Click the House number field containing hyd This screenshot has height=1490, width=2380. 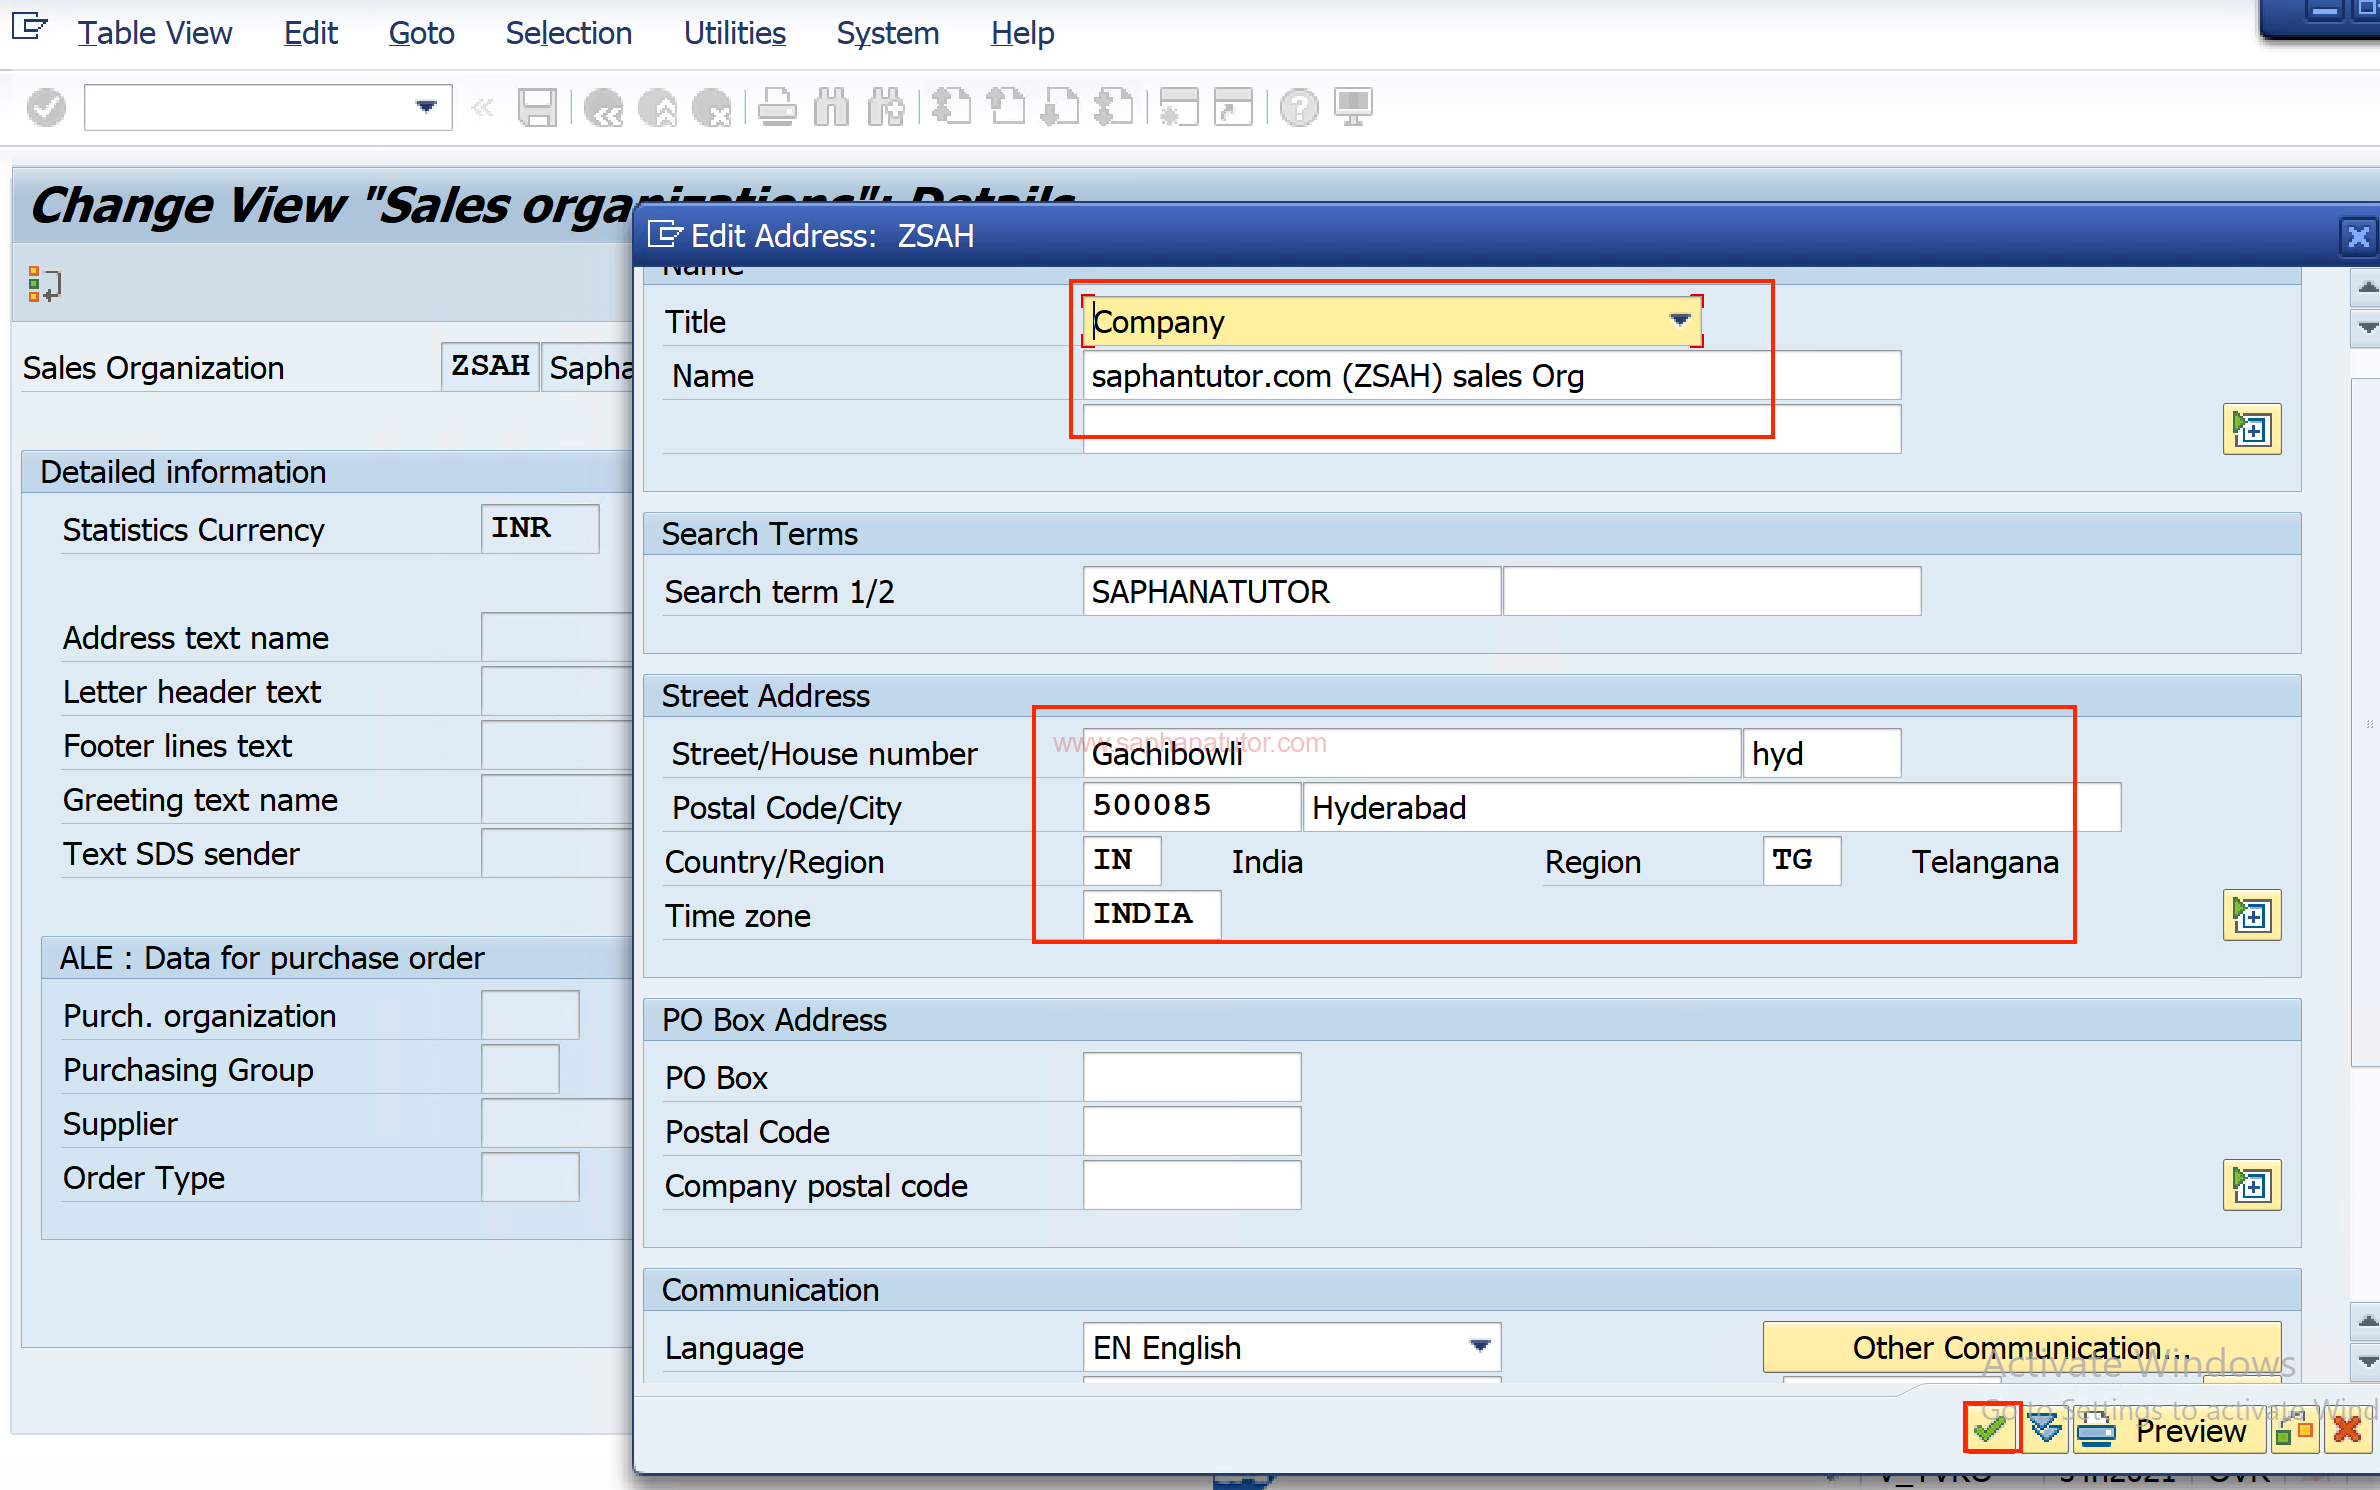1821,754
